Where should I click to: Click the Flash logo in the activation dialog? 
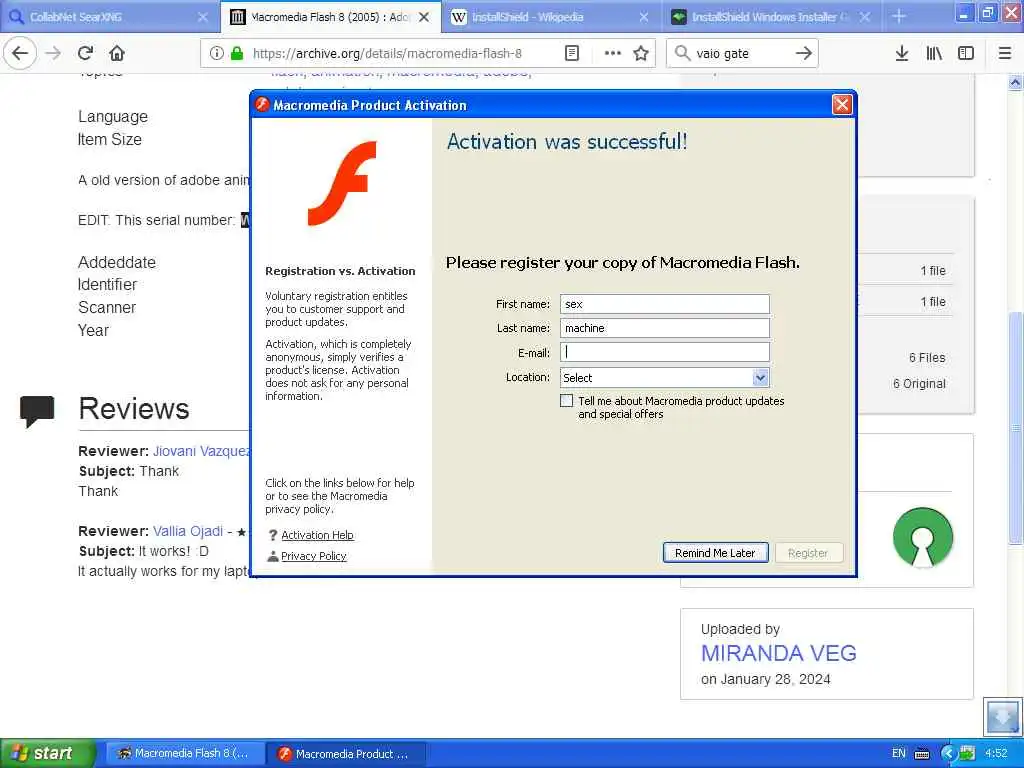click(342, 184)
